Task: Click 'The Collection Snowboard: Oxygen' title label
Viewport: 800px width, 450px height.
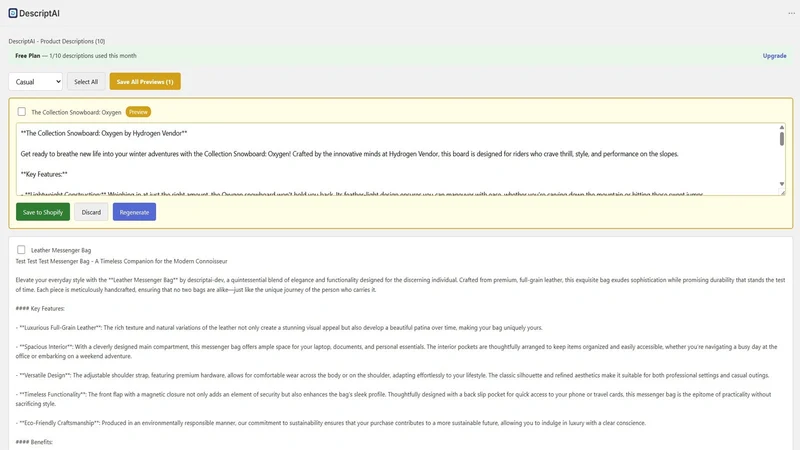Action: pyautogui.click(x=76, y=112)
